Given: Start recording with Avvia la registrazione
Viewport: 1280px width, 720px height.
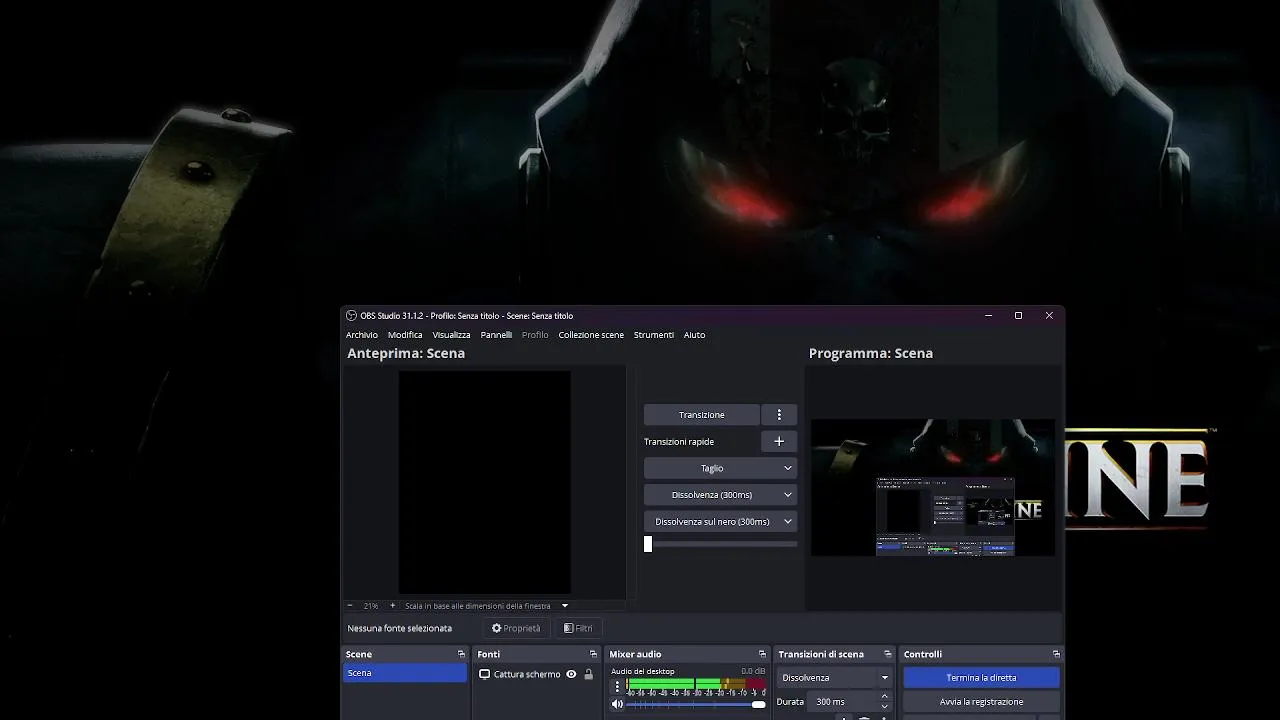Looking at the screenshot, I should [981, 702].
